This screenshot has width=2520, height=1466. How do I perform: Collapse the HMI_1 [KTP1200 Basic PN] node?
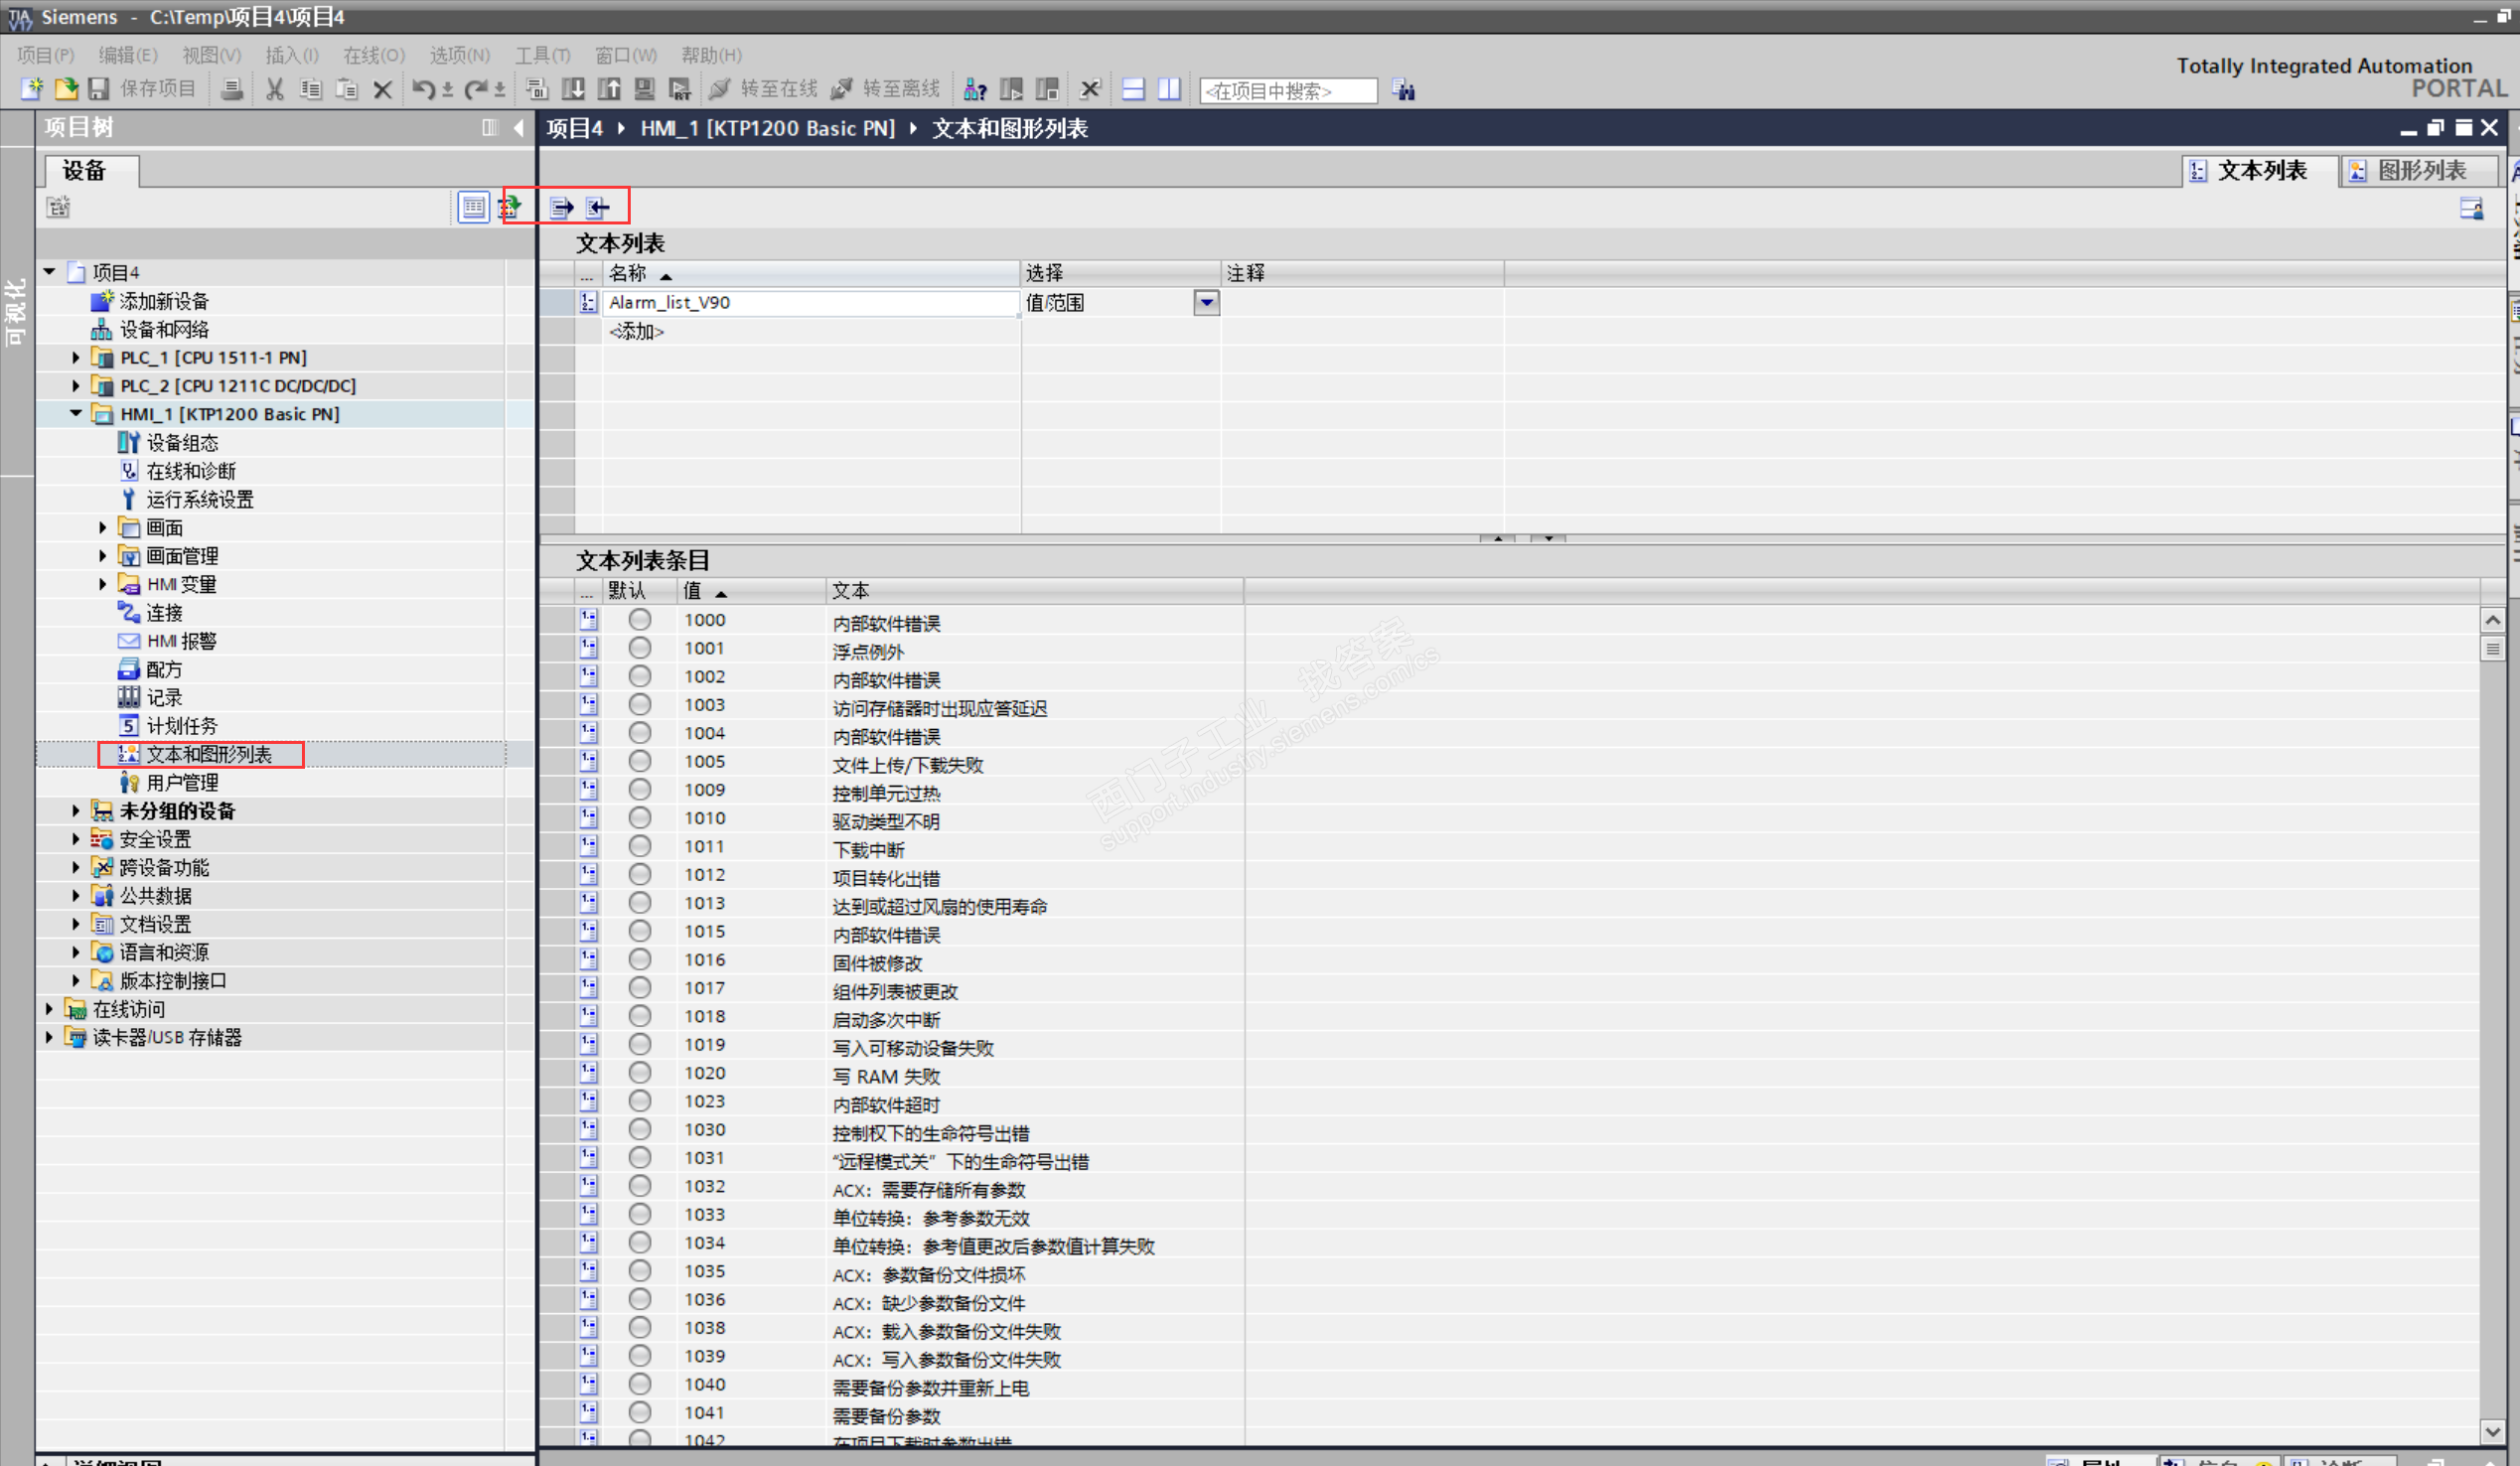tap(76, 413)
